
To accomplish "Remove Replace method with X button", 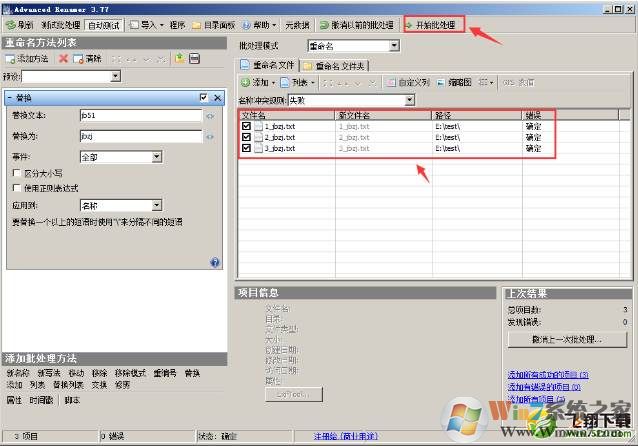I will pyautogui.click(x=218, y=98).
